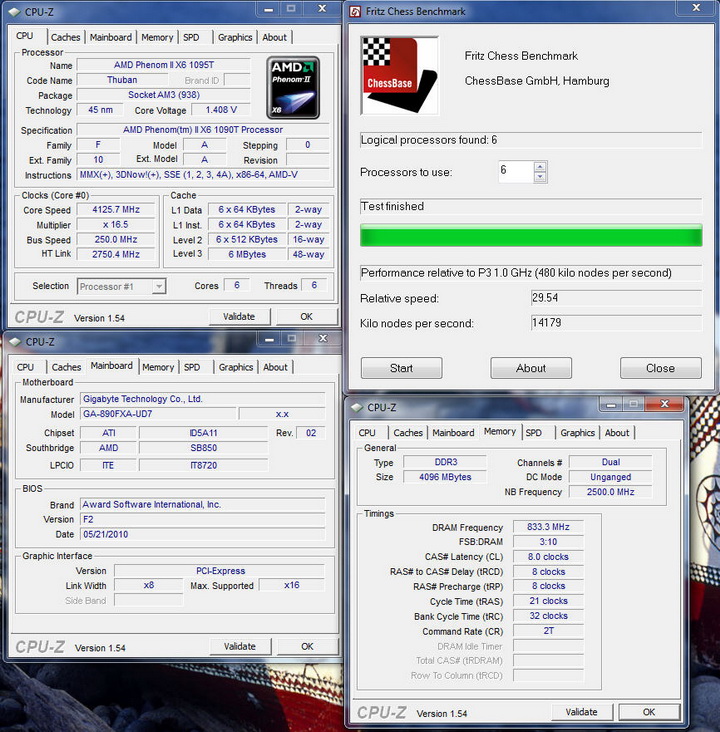Switch to CPU tab in Memory CPU-Z window
The height and width of the screenshot is (732, 720).
point(367,433)
